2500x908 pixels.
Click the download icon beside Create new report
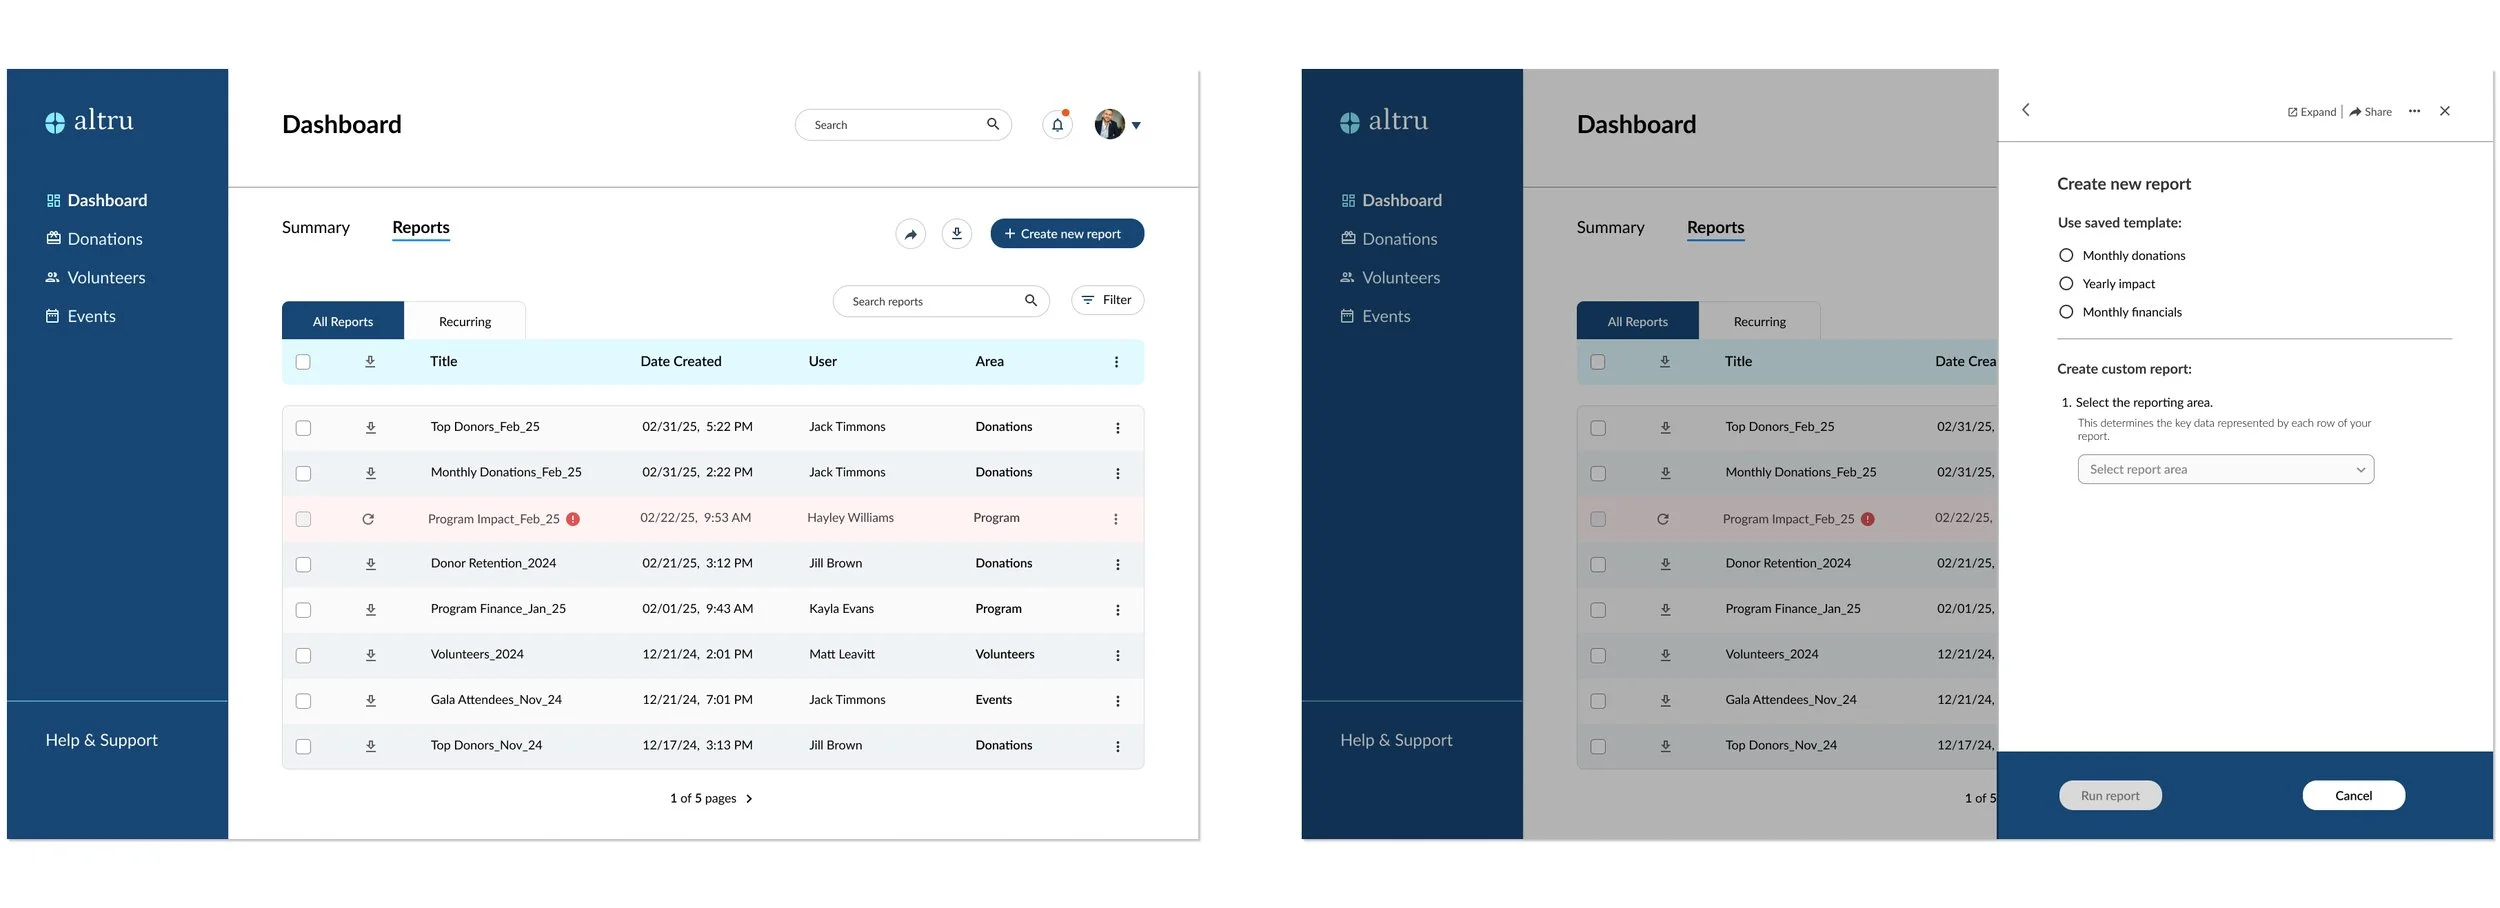click(956, 234)
